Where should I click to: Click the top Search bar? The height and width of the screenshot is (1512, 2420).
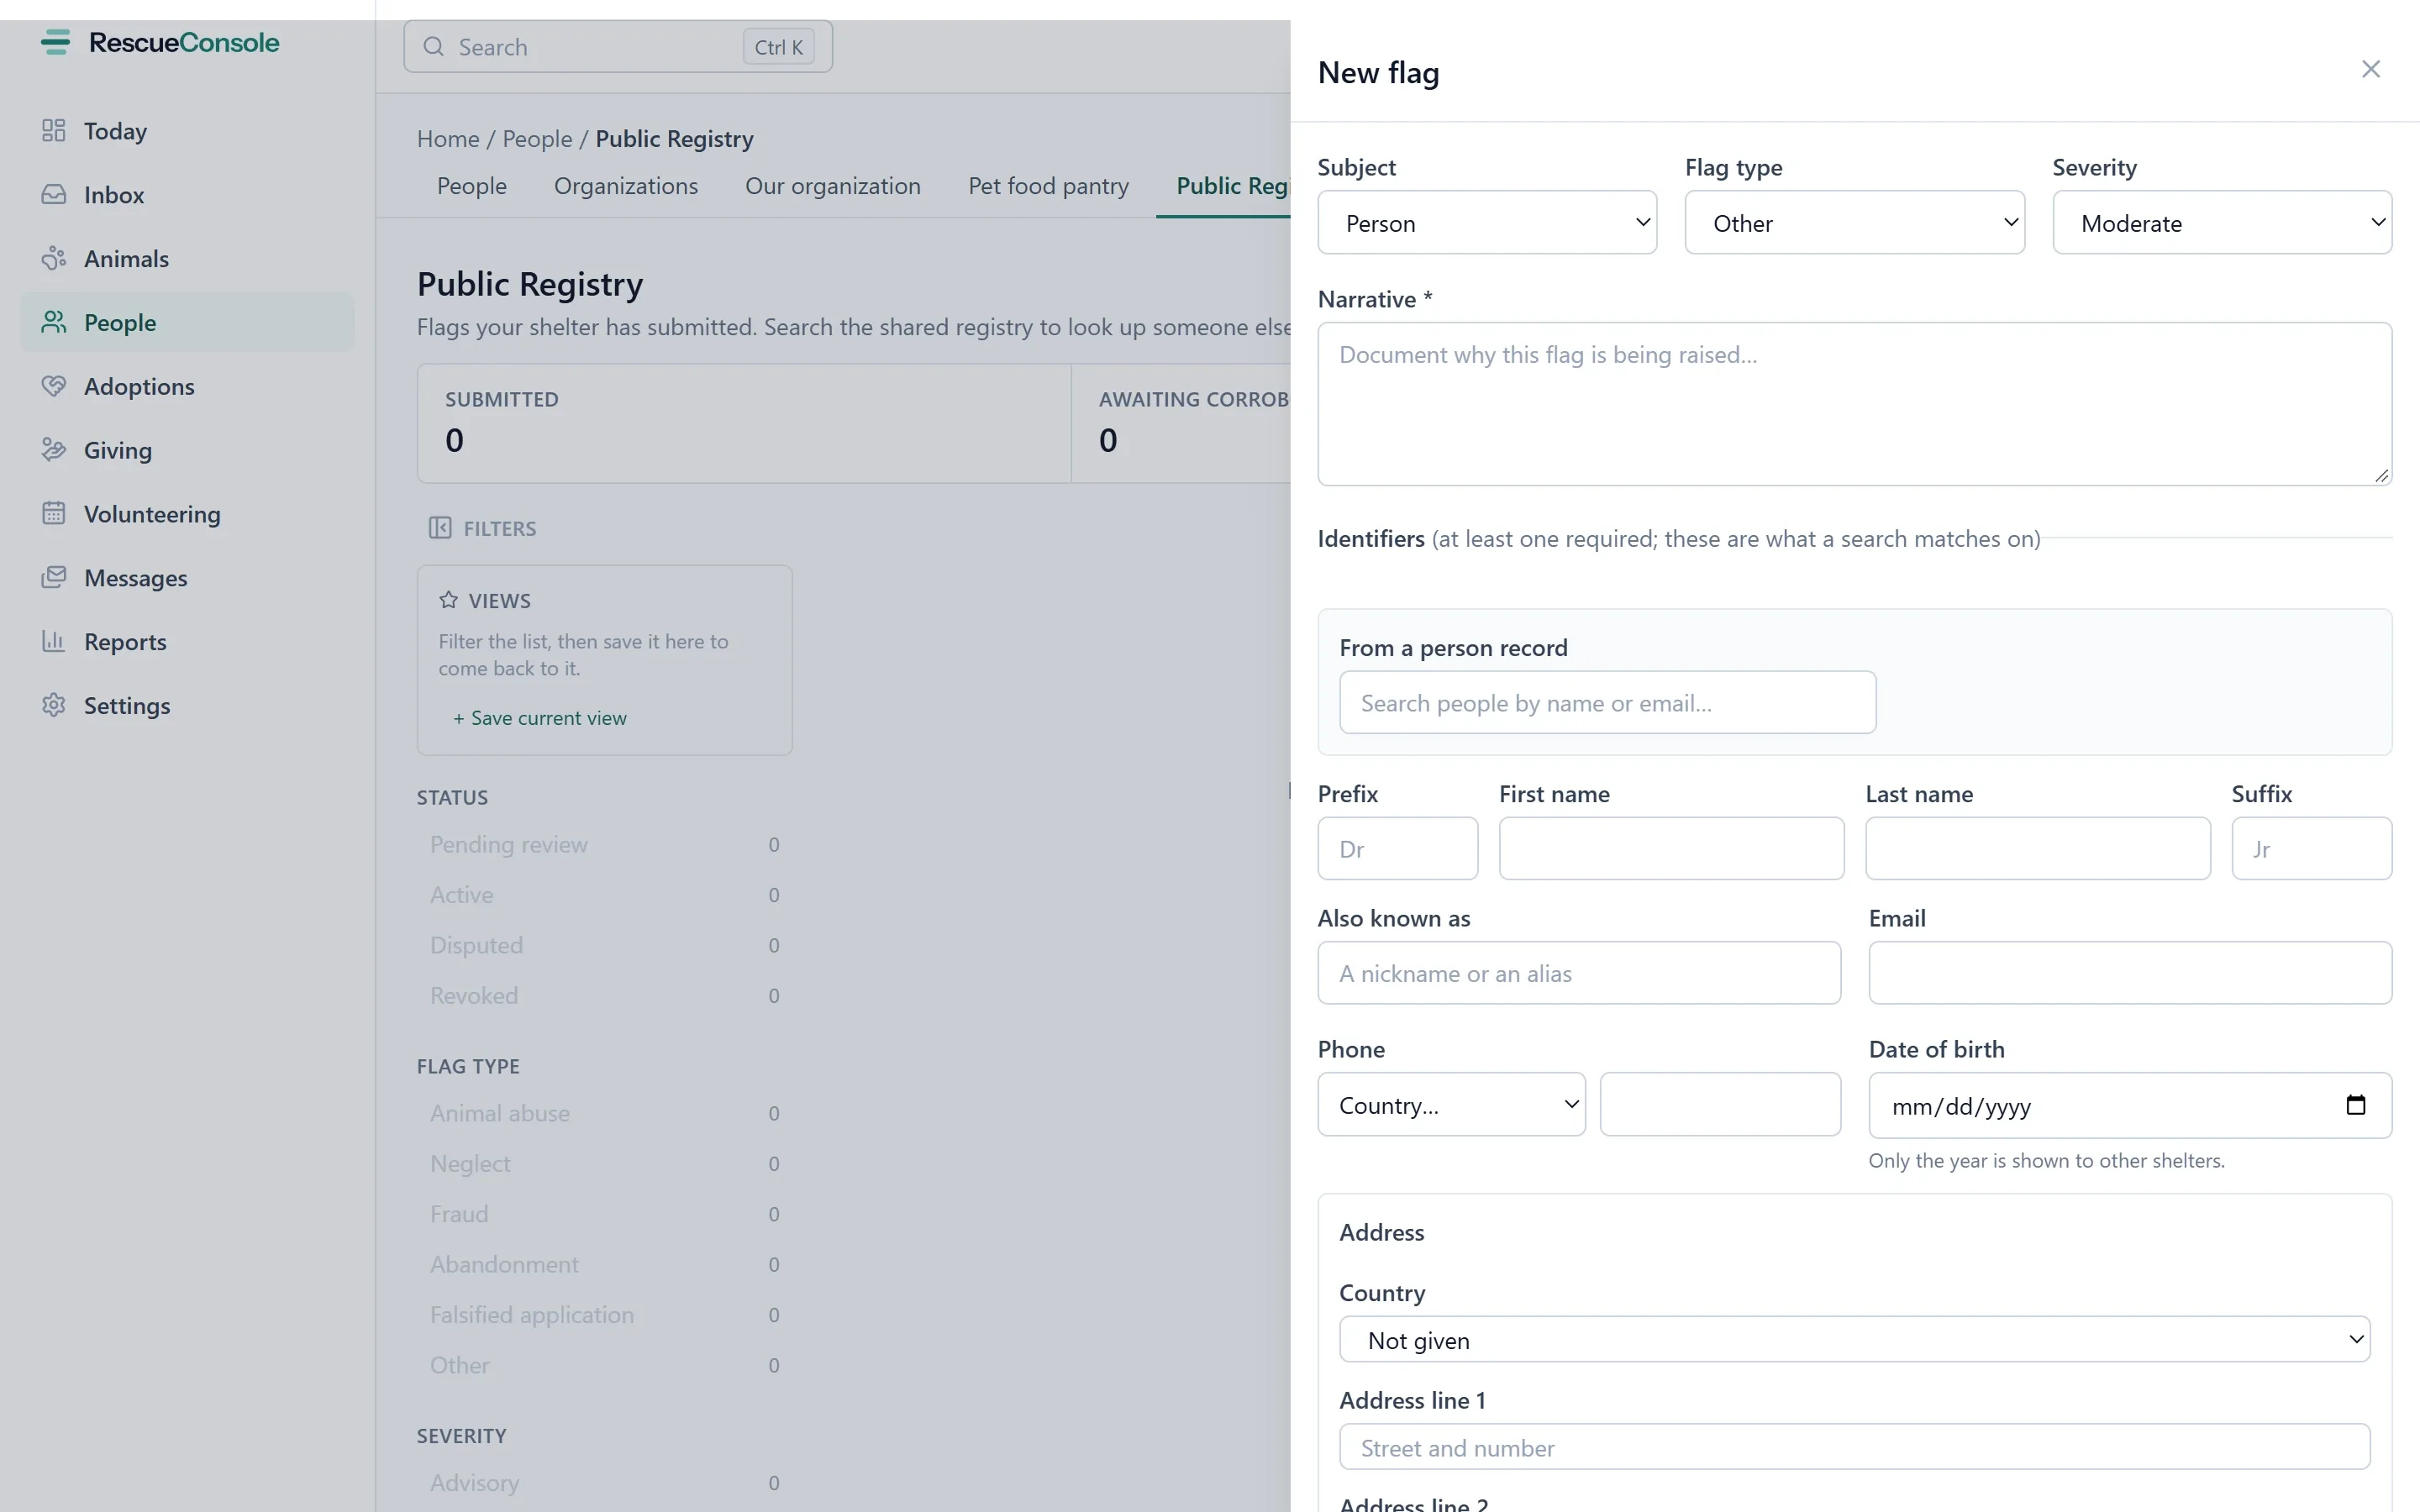point(618,47)
